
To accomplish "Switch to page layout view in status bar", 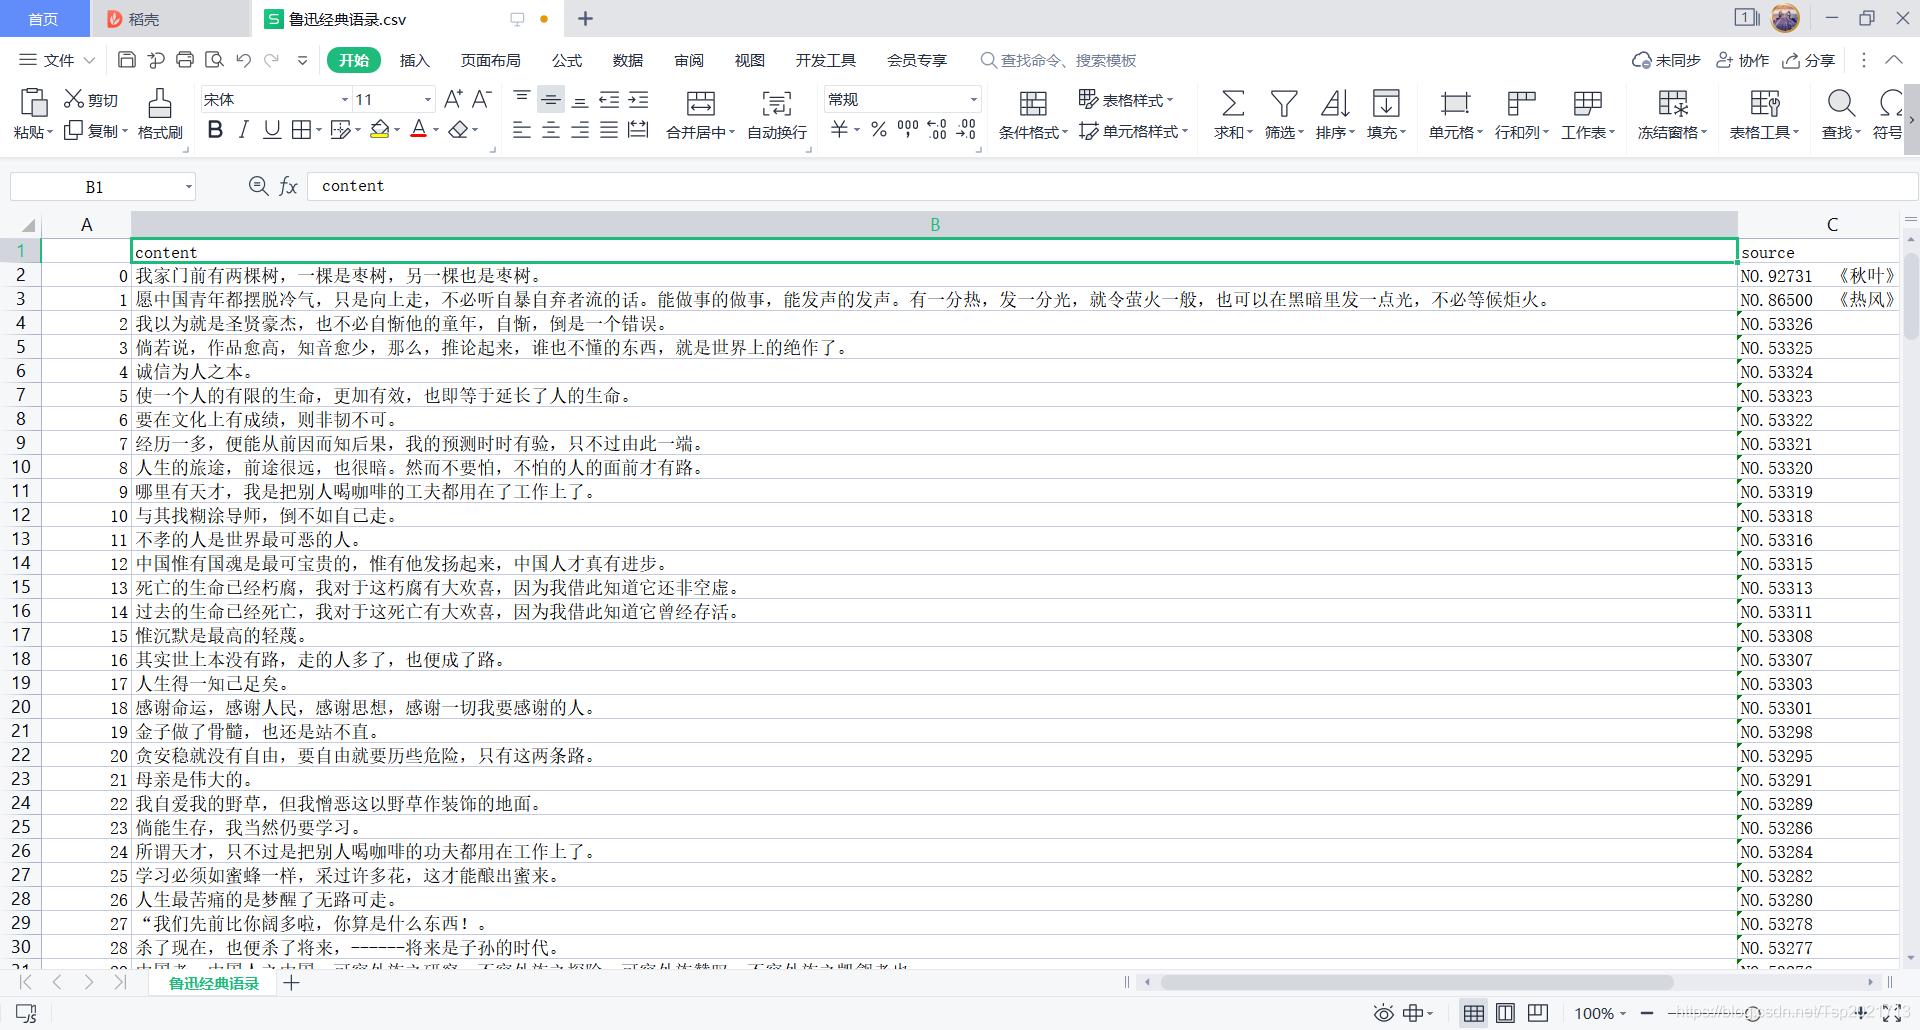I will (x=1505, y=1013).
